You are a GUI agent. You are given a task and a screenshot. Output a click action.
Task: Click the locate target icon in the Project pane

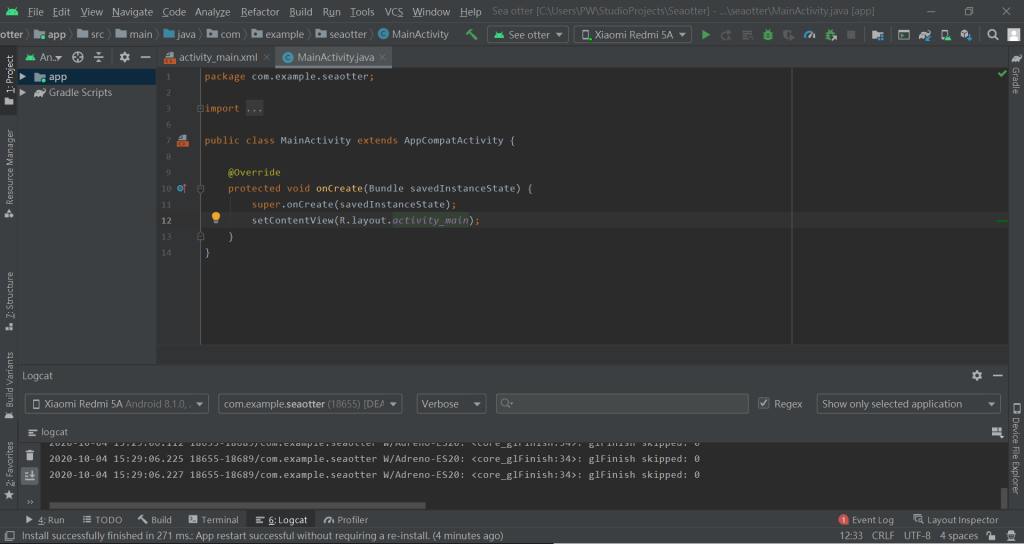(78, 57)
